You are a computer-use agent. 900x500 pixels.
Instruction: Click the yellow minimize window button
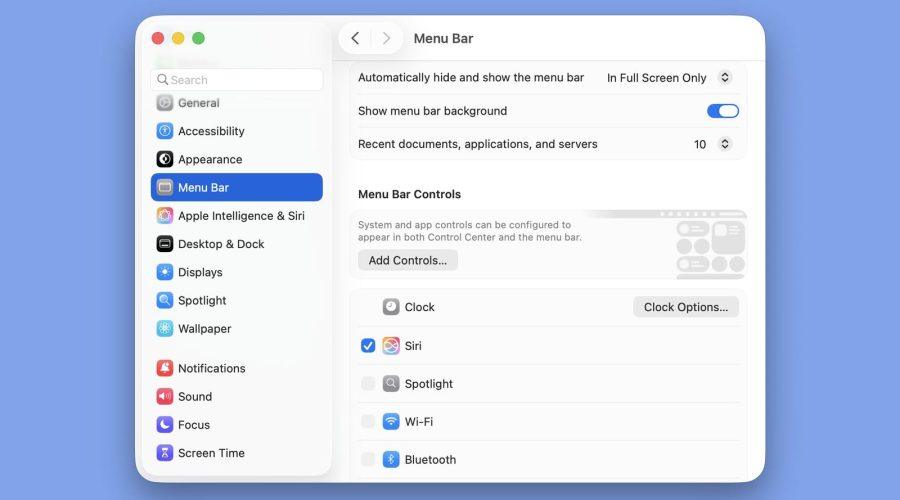178,38
